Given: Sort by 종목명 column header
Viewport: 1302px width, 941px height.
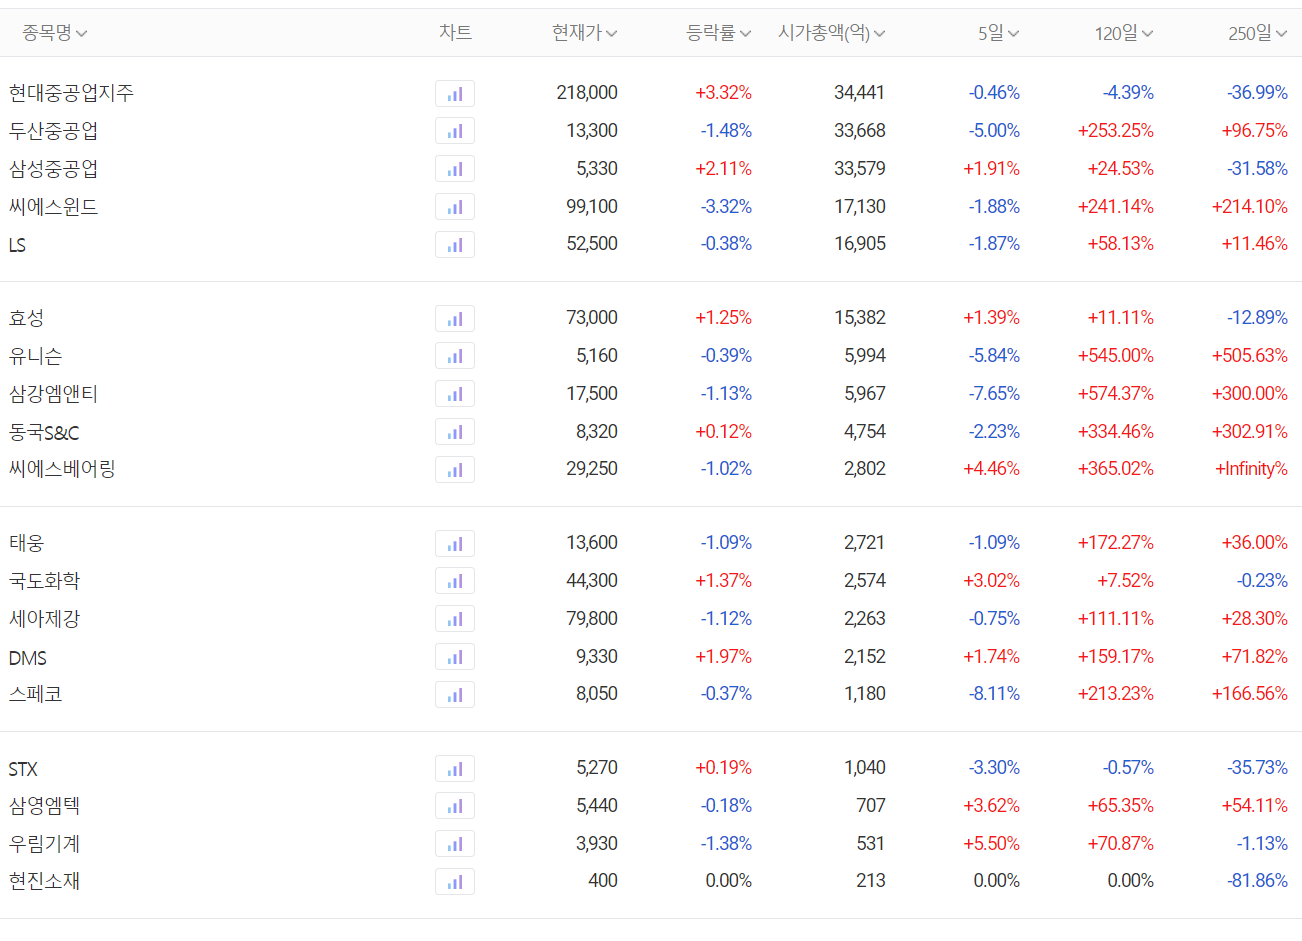Looking at the screenshot, I should (55, 33).
